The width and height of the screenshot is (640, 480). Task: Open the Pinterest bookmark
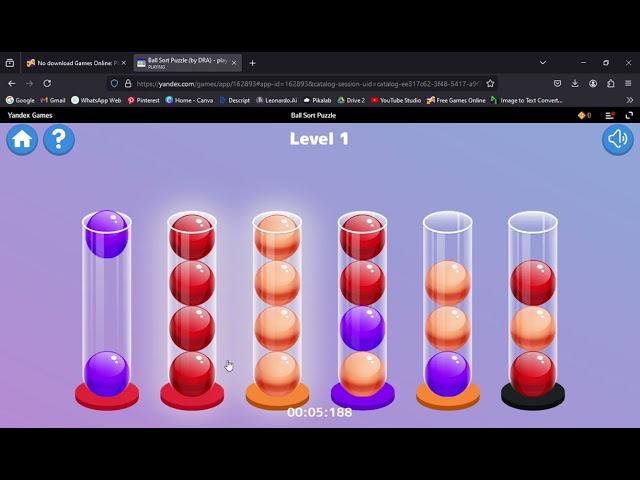coord(143,100)
